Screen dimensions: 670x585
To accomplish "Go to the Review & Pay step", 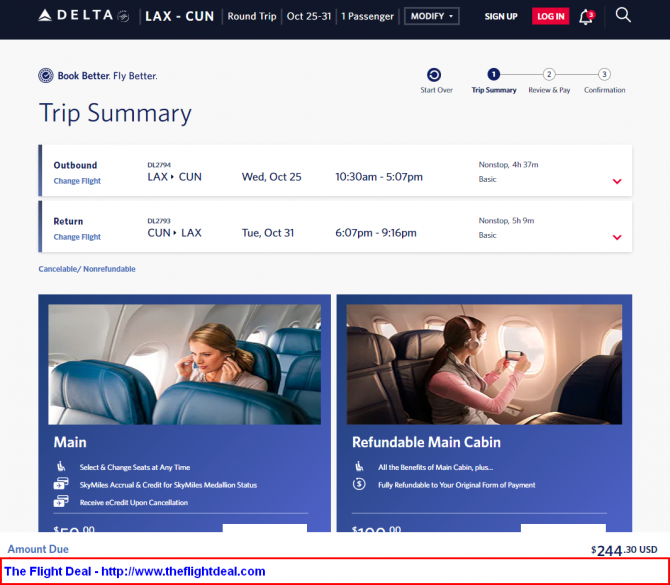I will coord(549,75).
